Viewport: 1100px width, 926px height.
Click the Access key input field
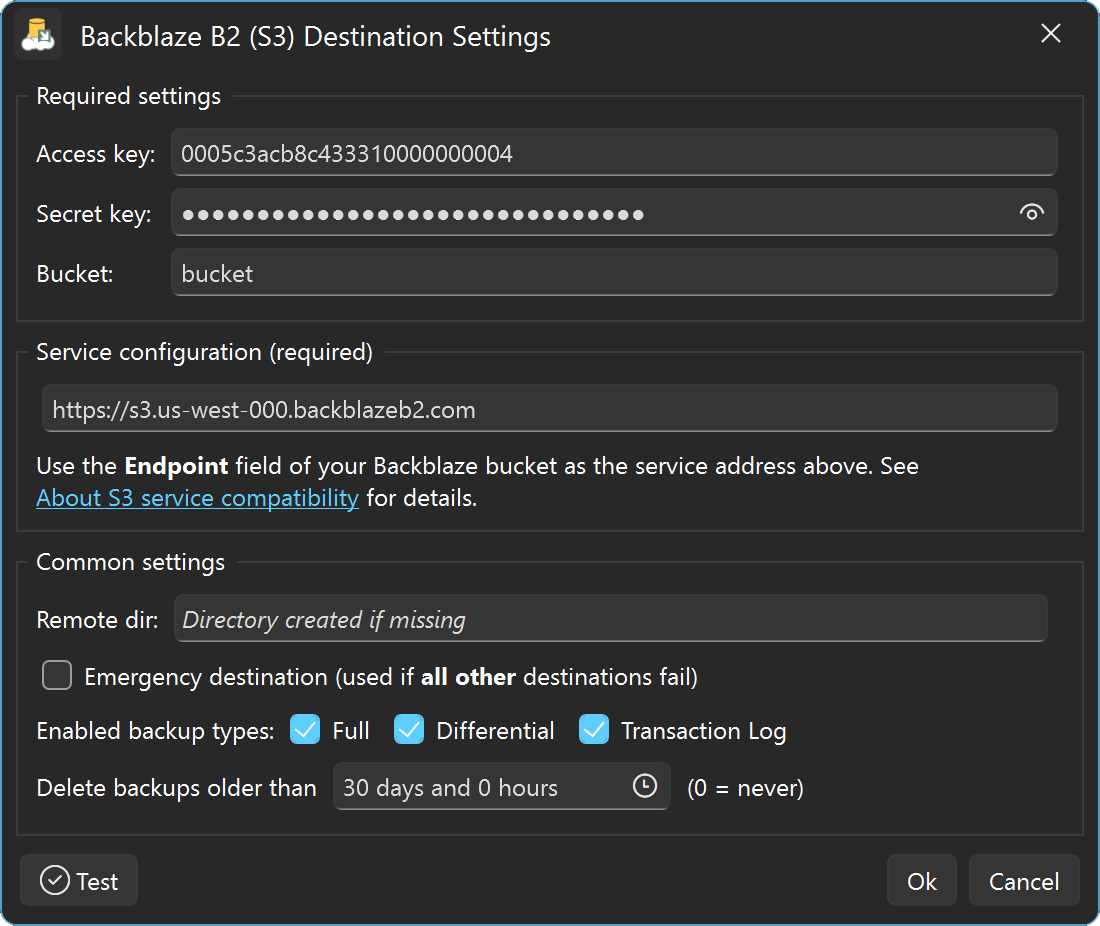614,152
